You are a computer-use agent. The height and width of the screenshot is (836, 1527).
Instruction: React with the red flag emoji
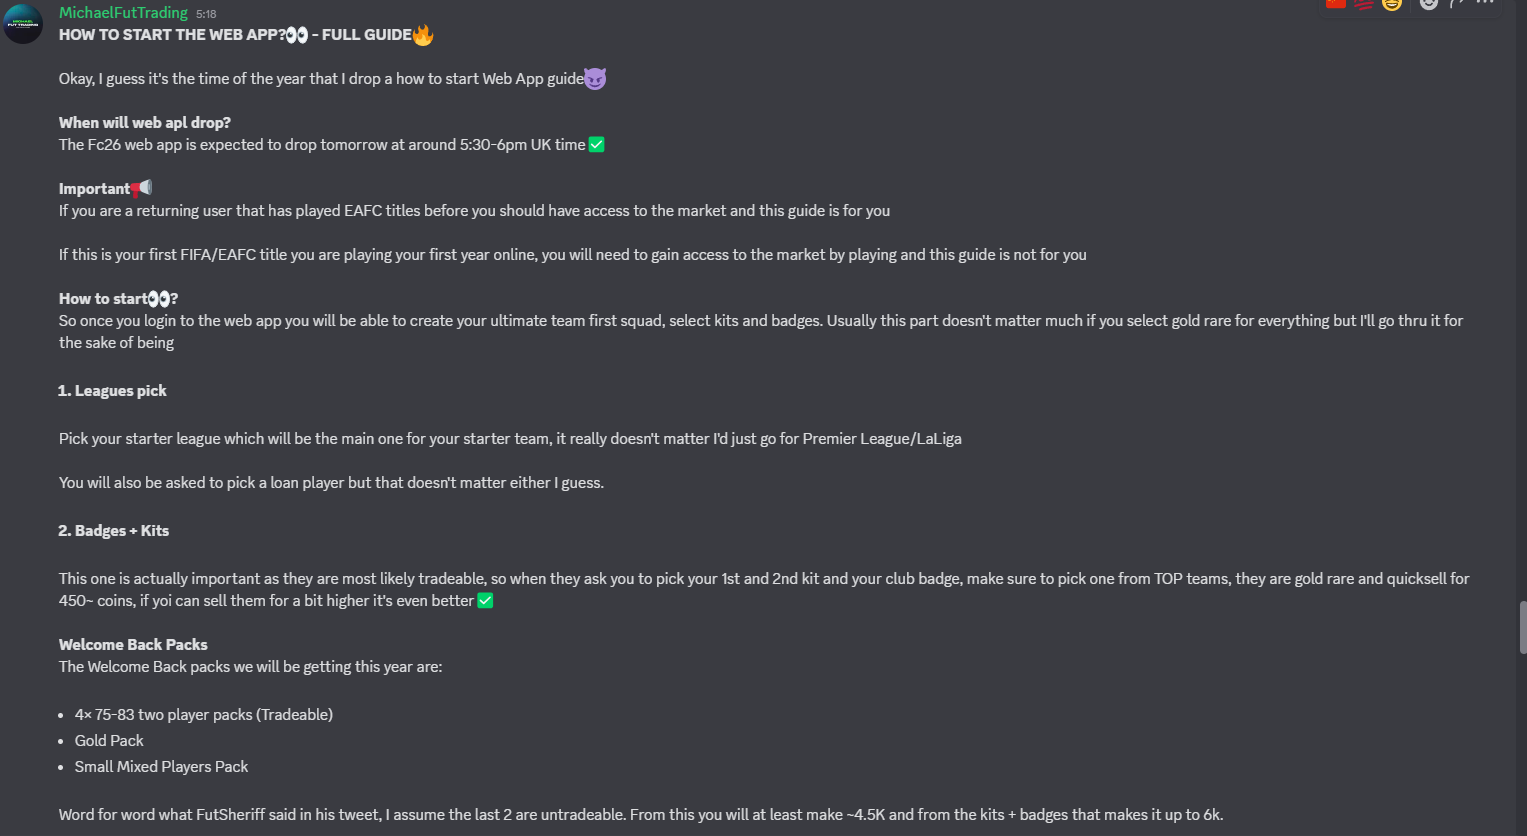point(1336,3)
